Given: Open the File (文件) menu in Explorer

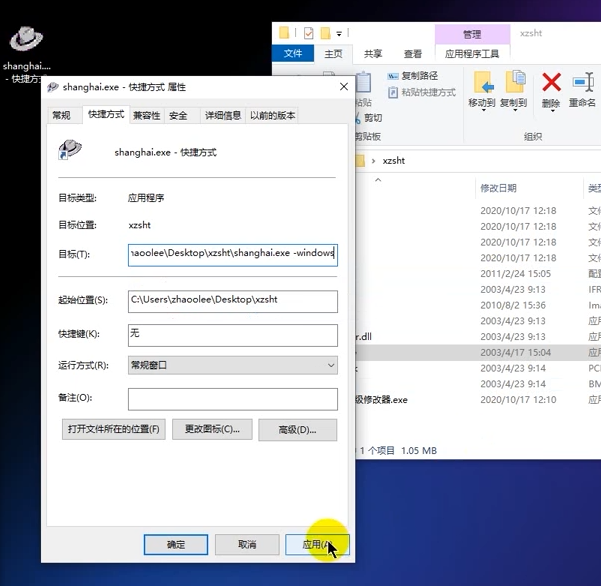Looking at the screenshot, I should (x=293, y=54).
